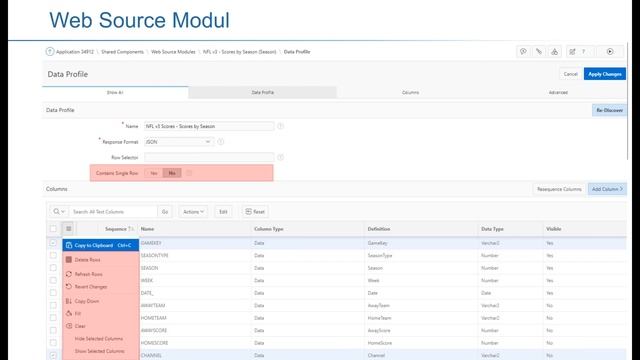Open the Web Source Modules breadcrumb link
This screenshot has width=640, height=360.
click(173, 52)
